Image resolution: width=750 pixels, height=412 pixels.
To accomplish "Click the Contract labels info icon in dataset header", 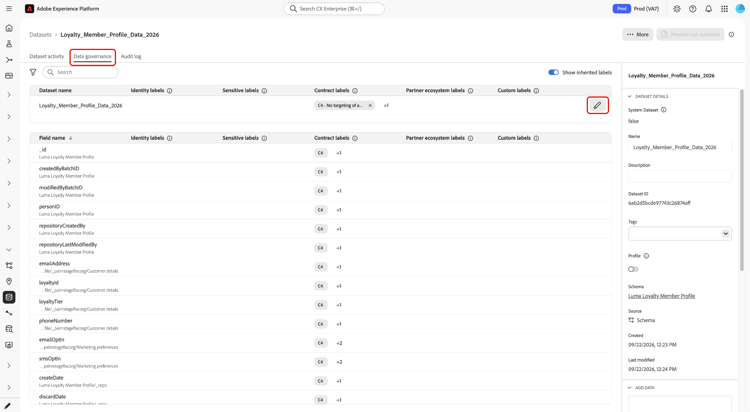I will (355, 90).
